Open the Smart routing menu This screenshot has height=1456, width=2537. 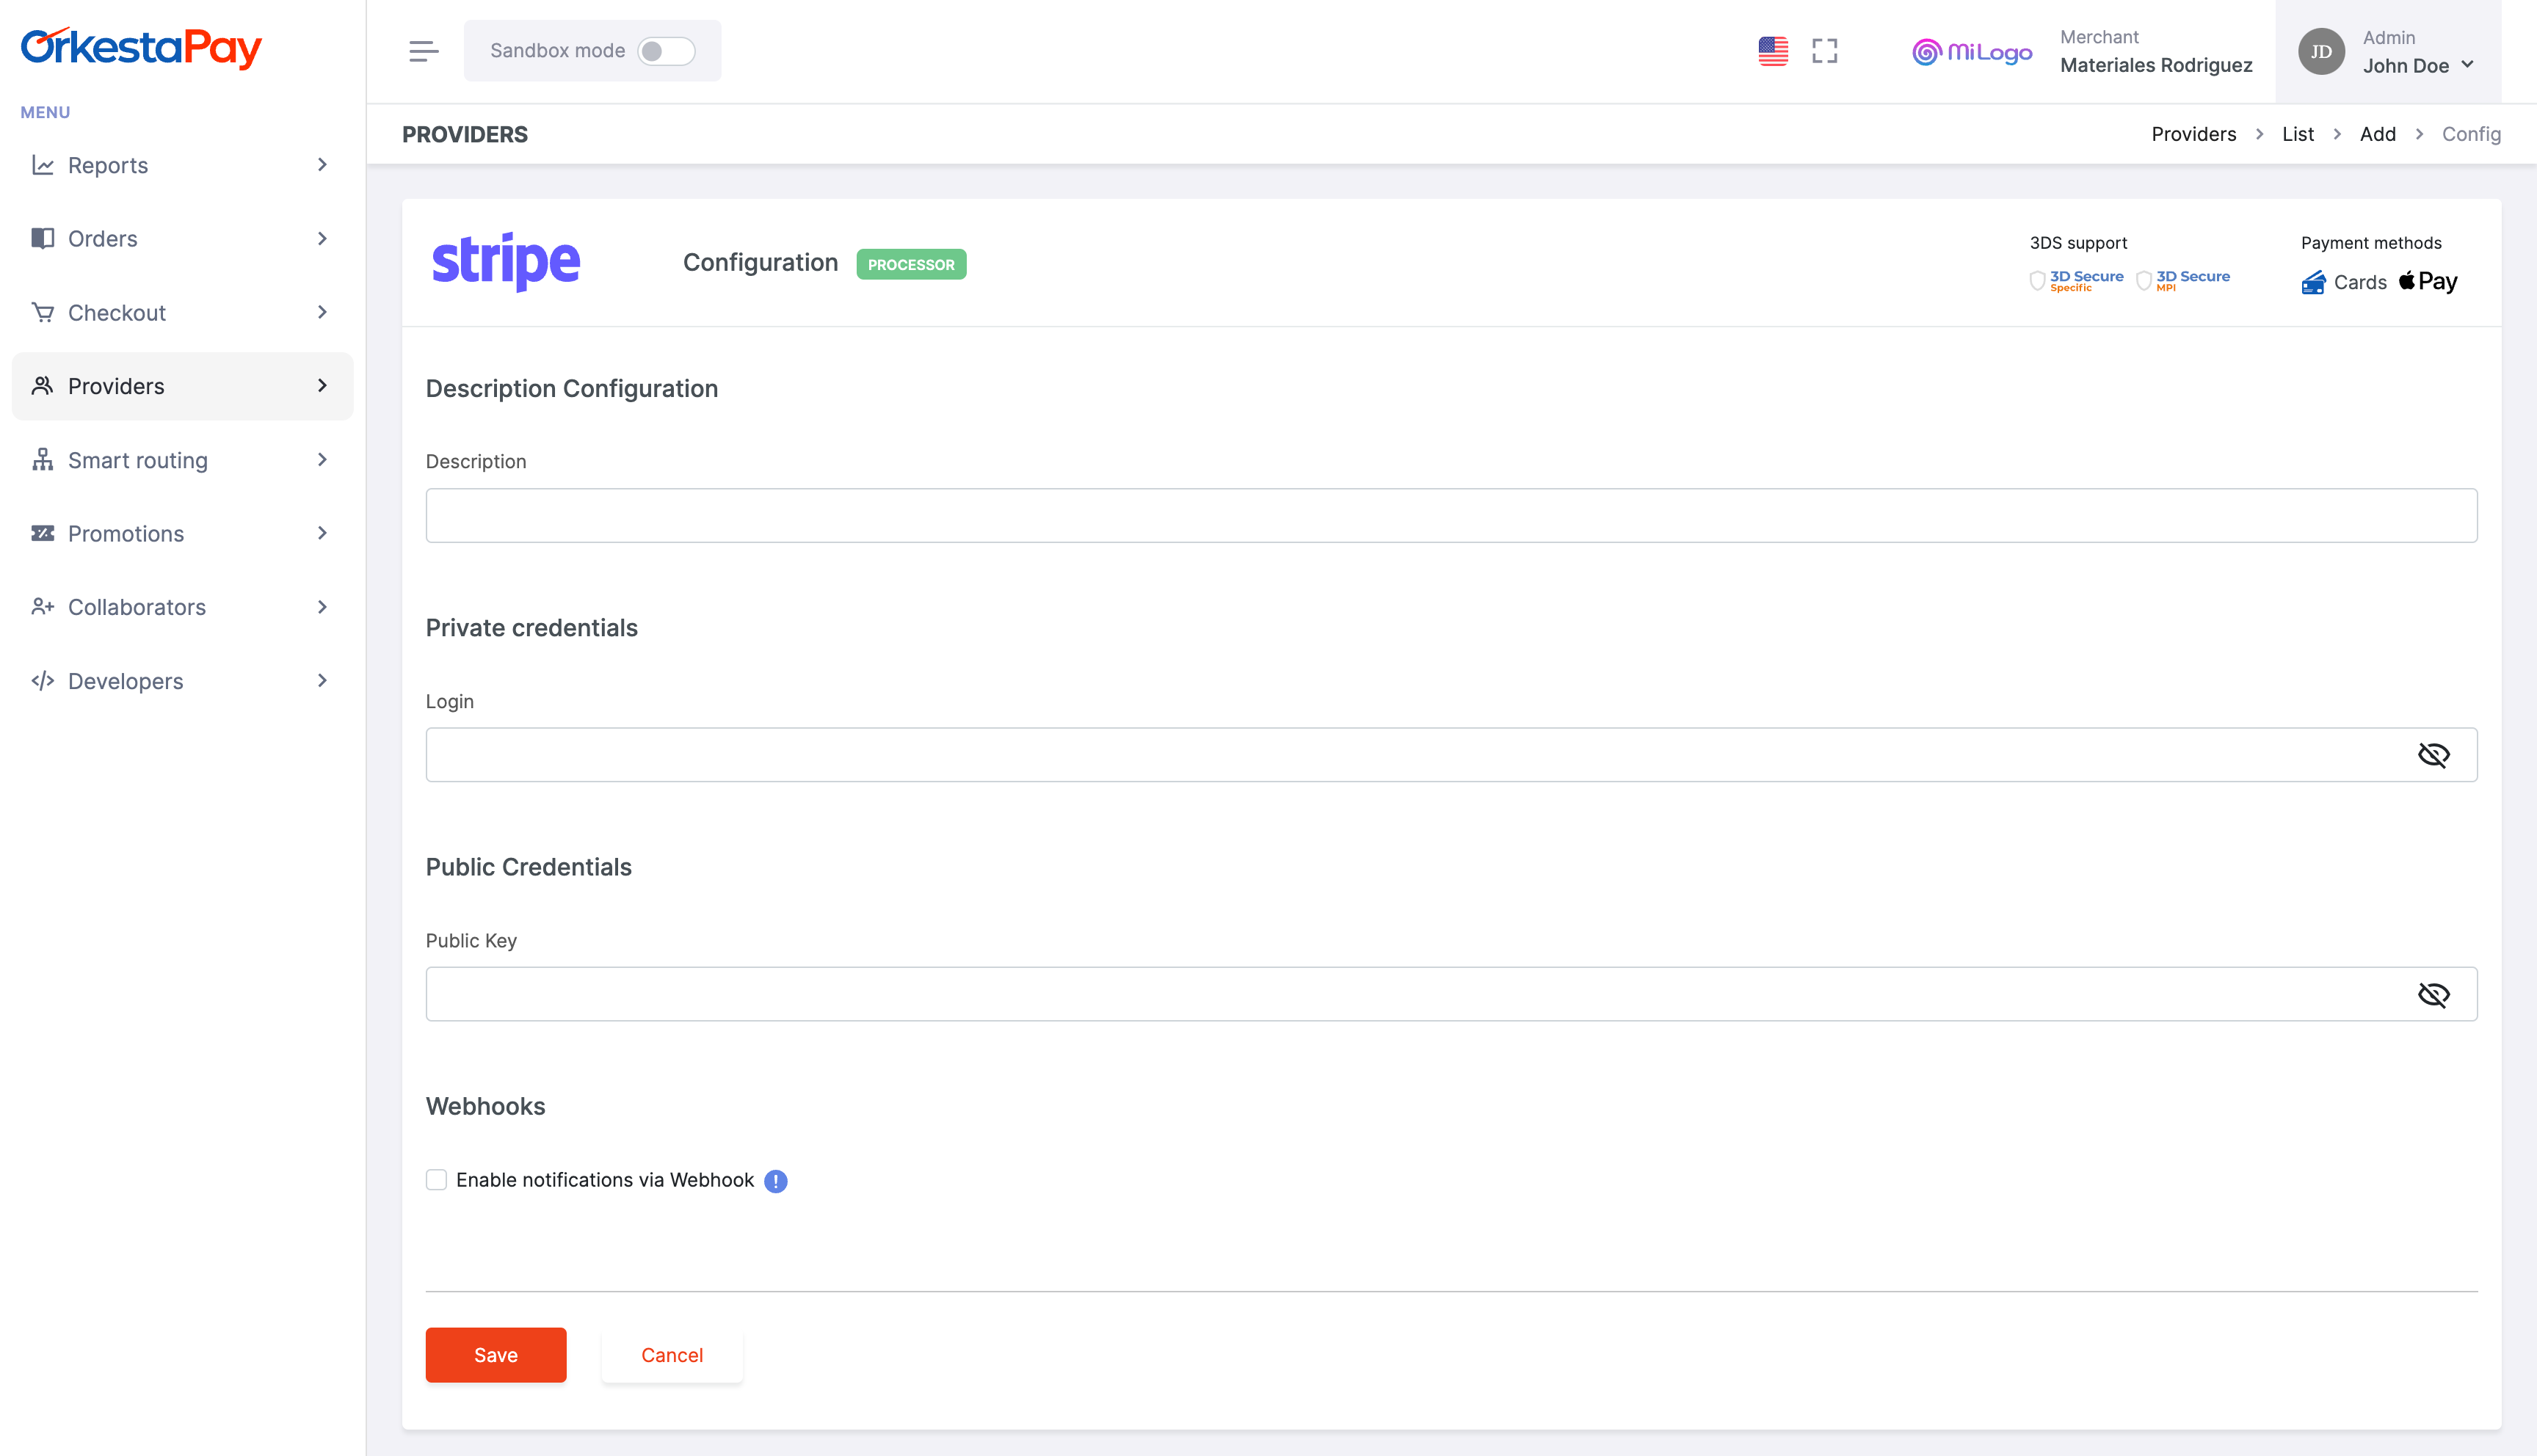[182, 460]
